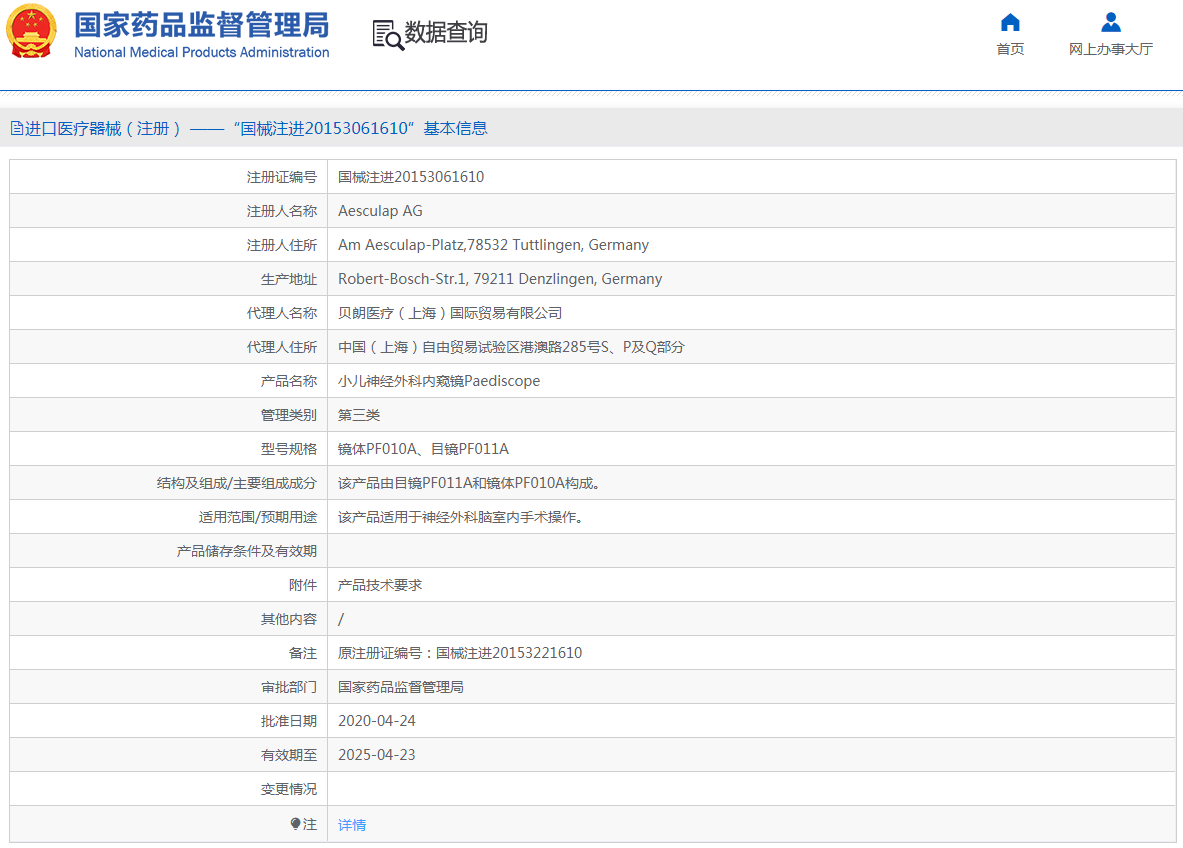
Task: Click the approval date 2020-04-24
Action: (377, 721)
